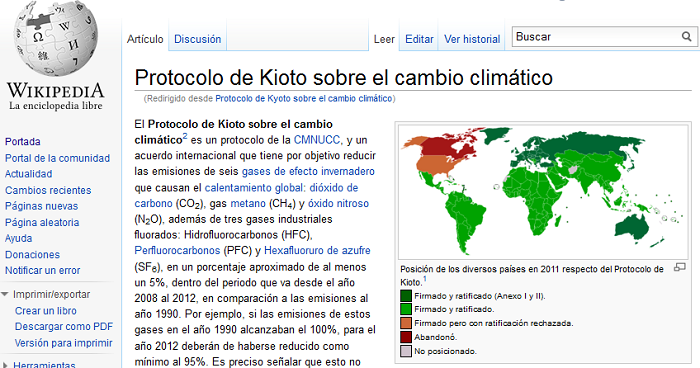Select the Leer tab
The image size is (700, 368).
384,39
